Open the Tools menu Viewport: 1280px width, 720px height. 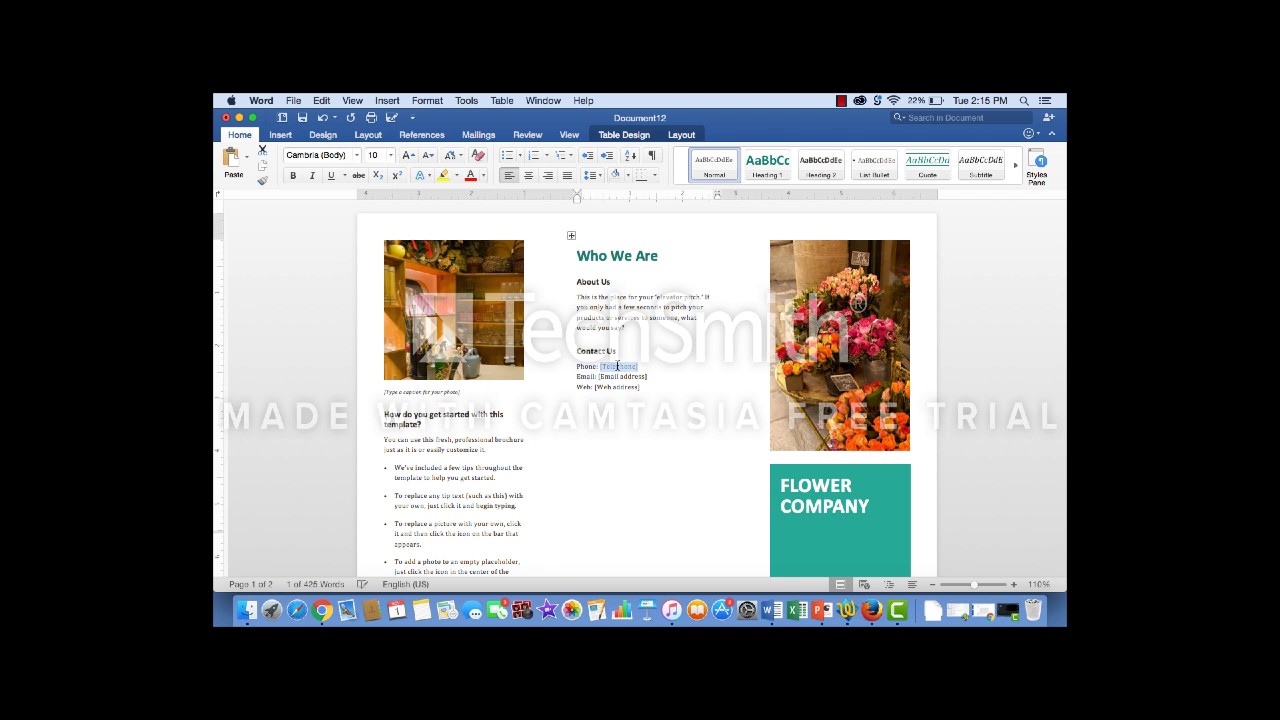(x=466, y=101)
